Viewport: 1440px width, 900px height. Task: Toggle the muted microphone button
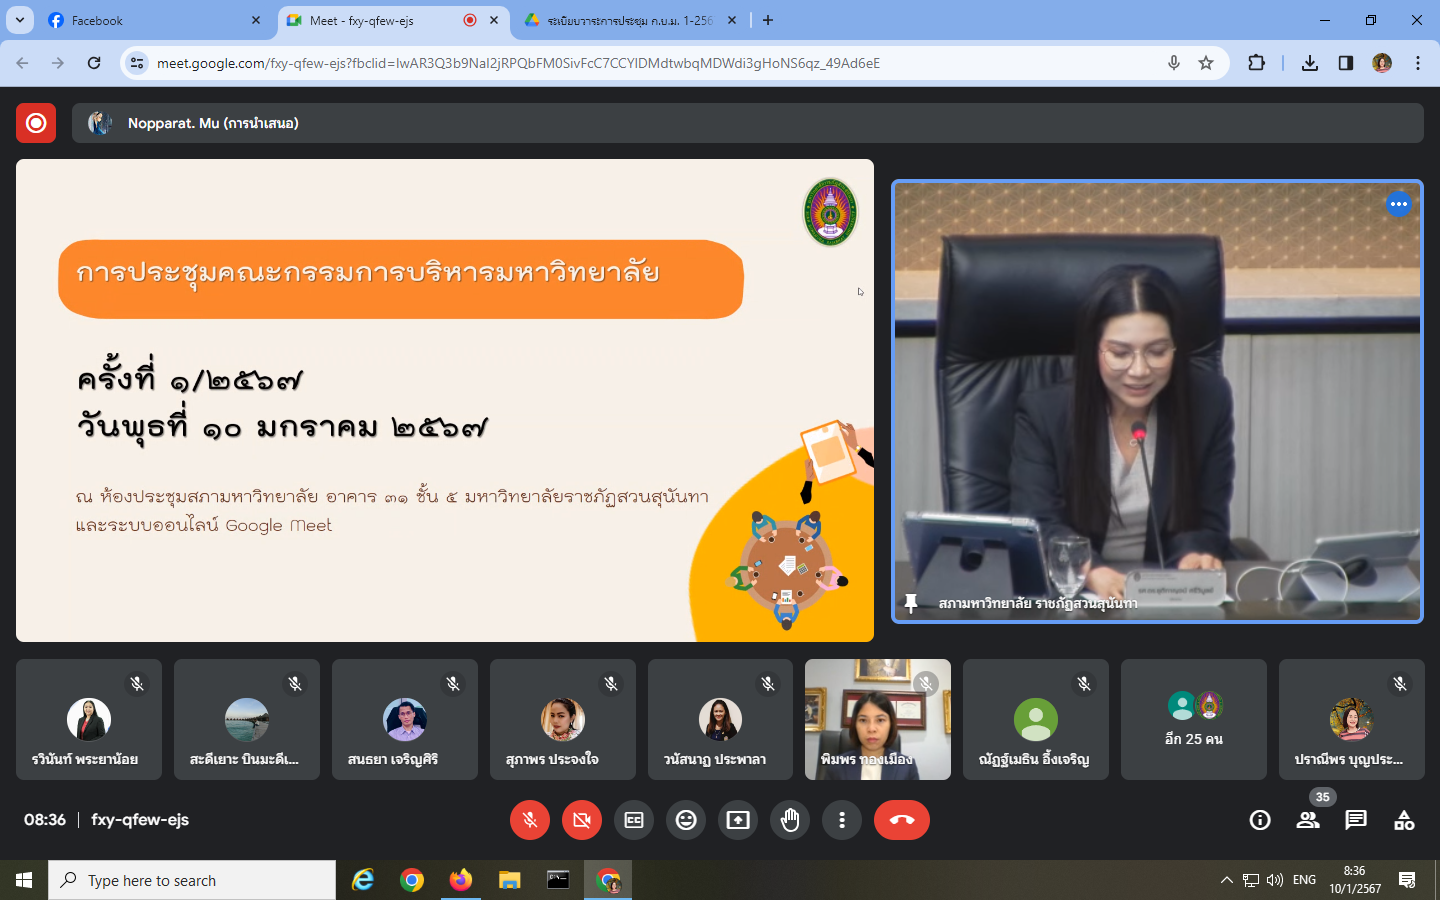pyautogui.click(x=530, y=820)
